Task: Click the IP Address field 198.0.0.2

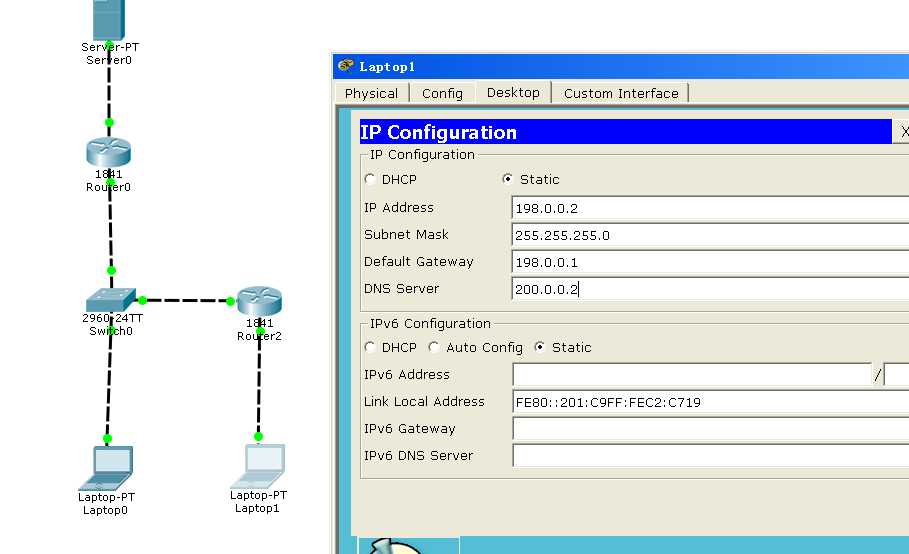Action: tap(710, 208)
